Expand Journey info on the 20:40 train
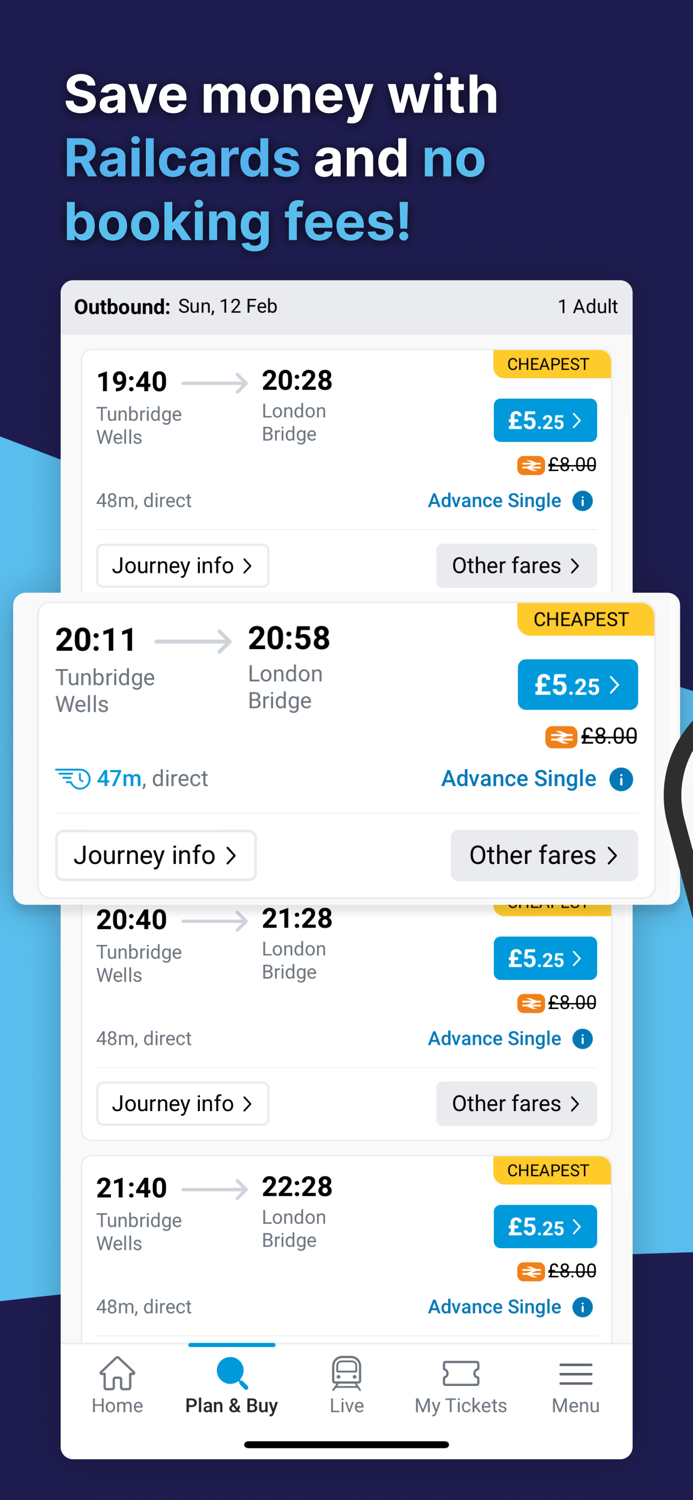 click(182, 1103)
